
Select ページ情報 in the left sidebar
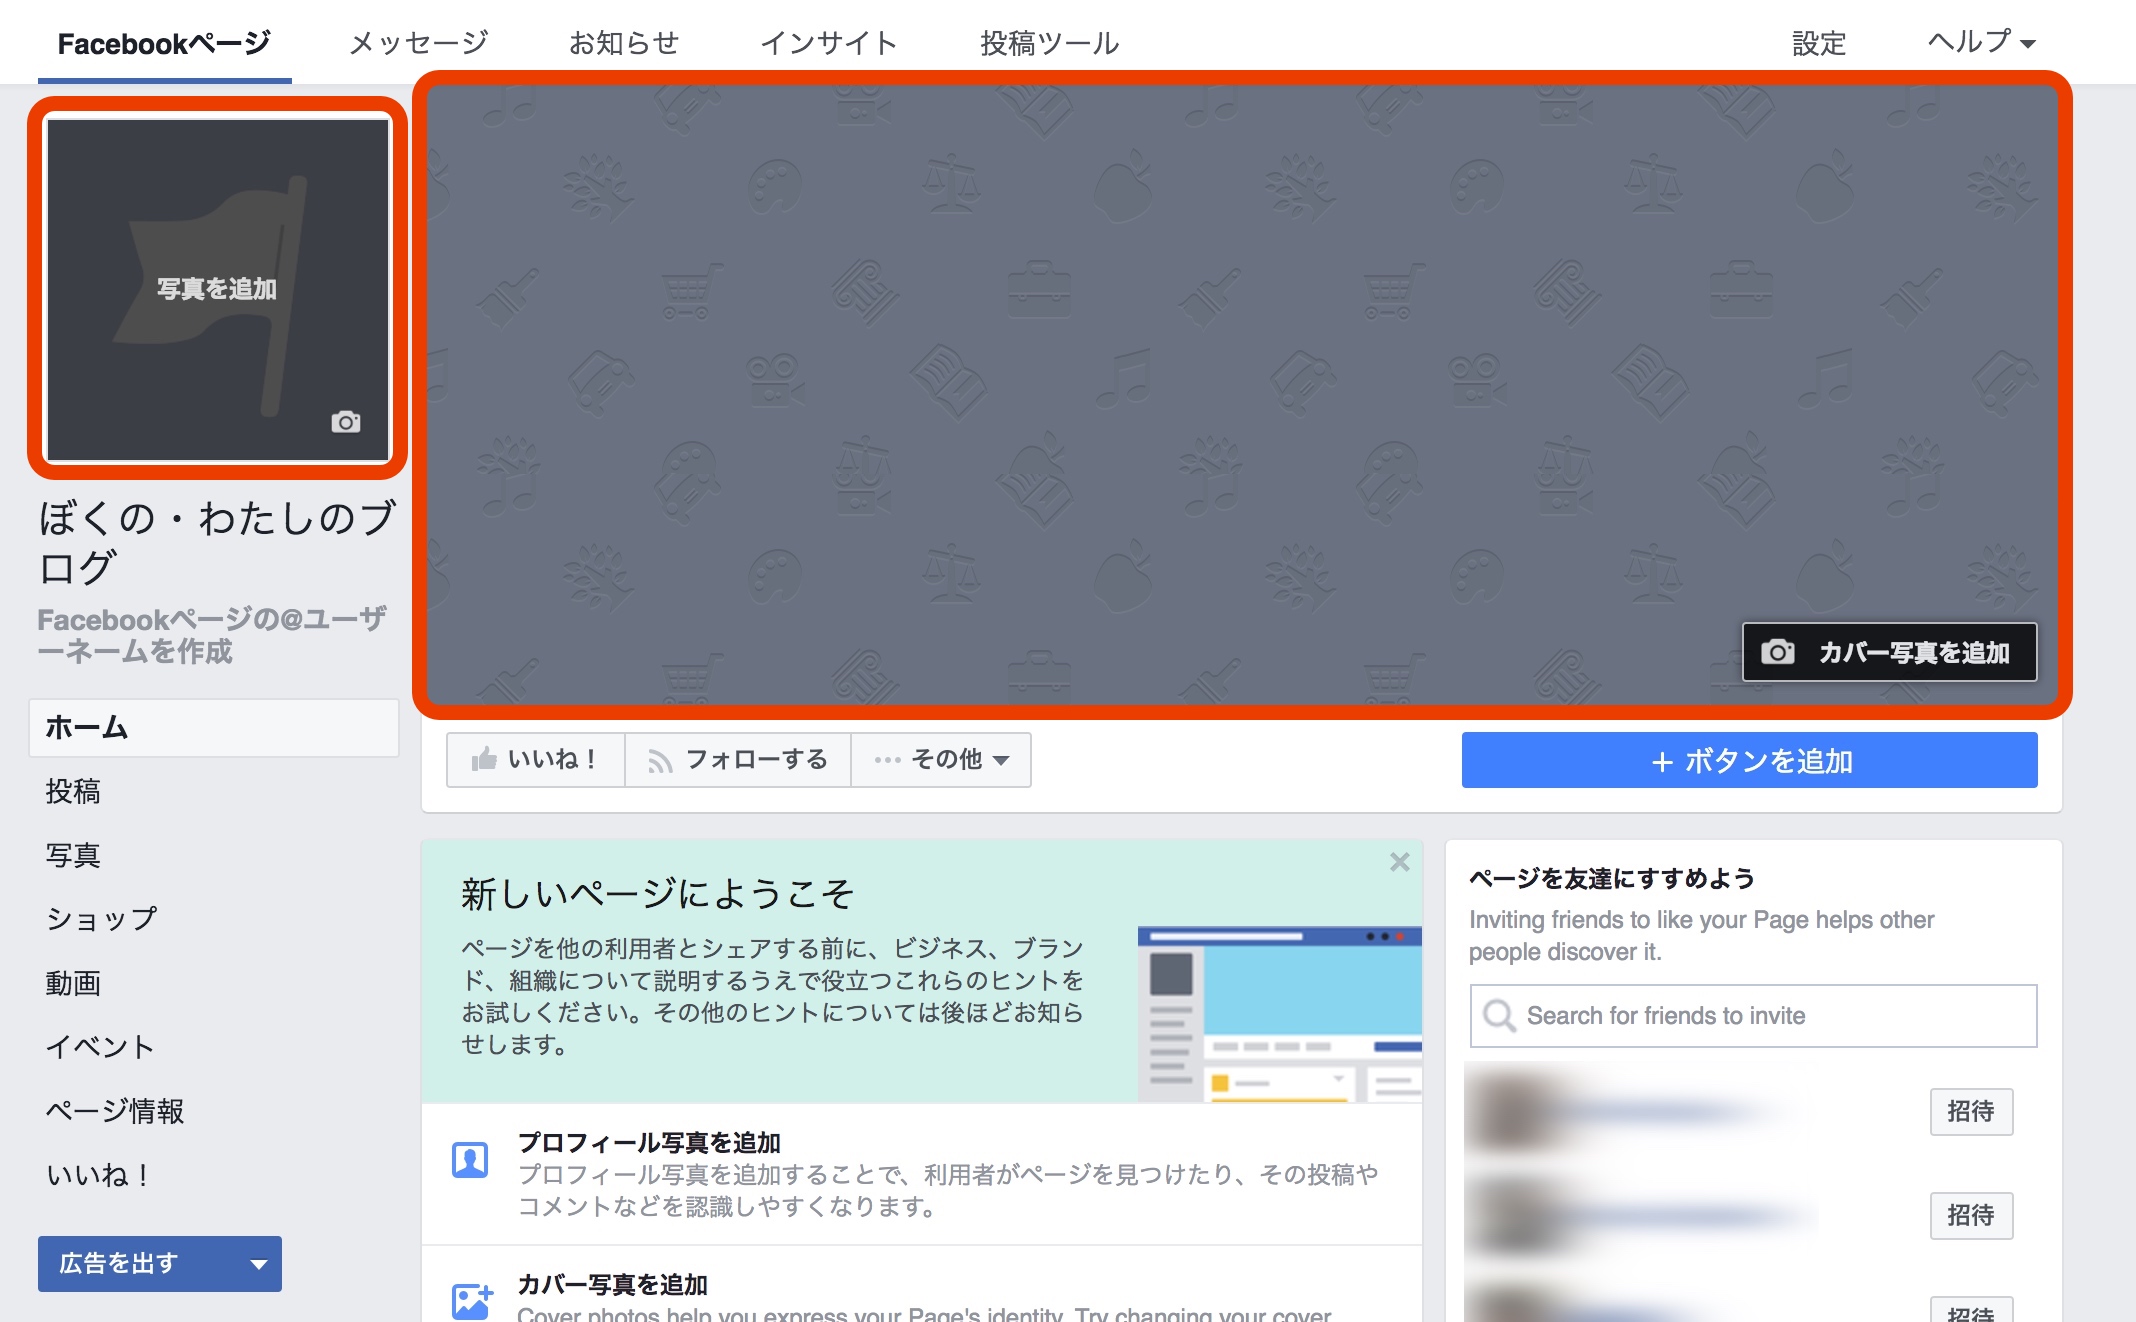click(115, 1111)
